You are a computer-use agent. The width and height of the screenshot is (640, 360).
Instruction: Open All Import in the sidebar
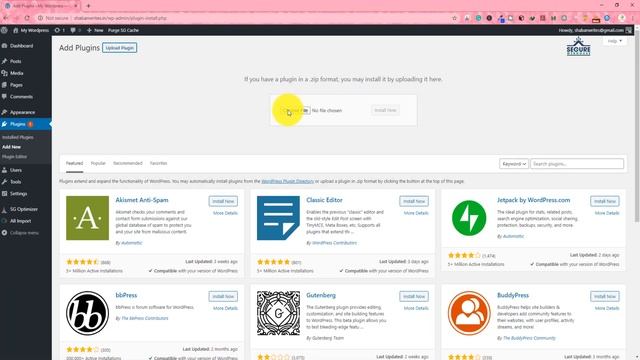coord(20,221)
